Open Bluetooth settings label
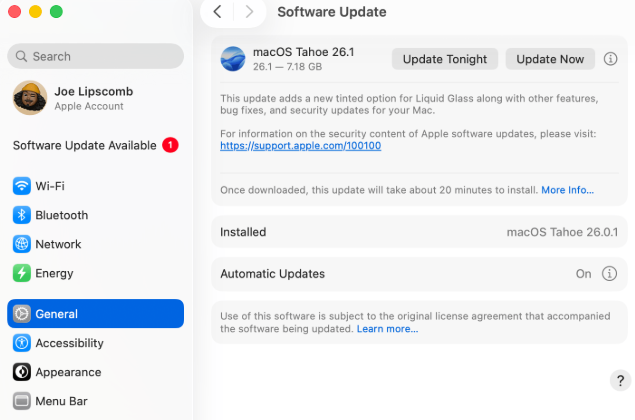635x420 pixels. pos(62,215)
